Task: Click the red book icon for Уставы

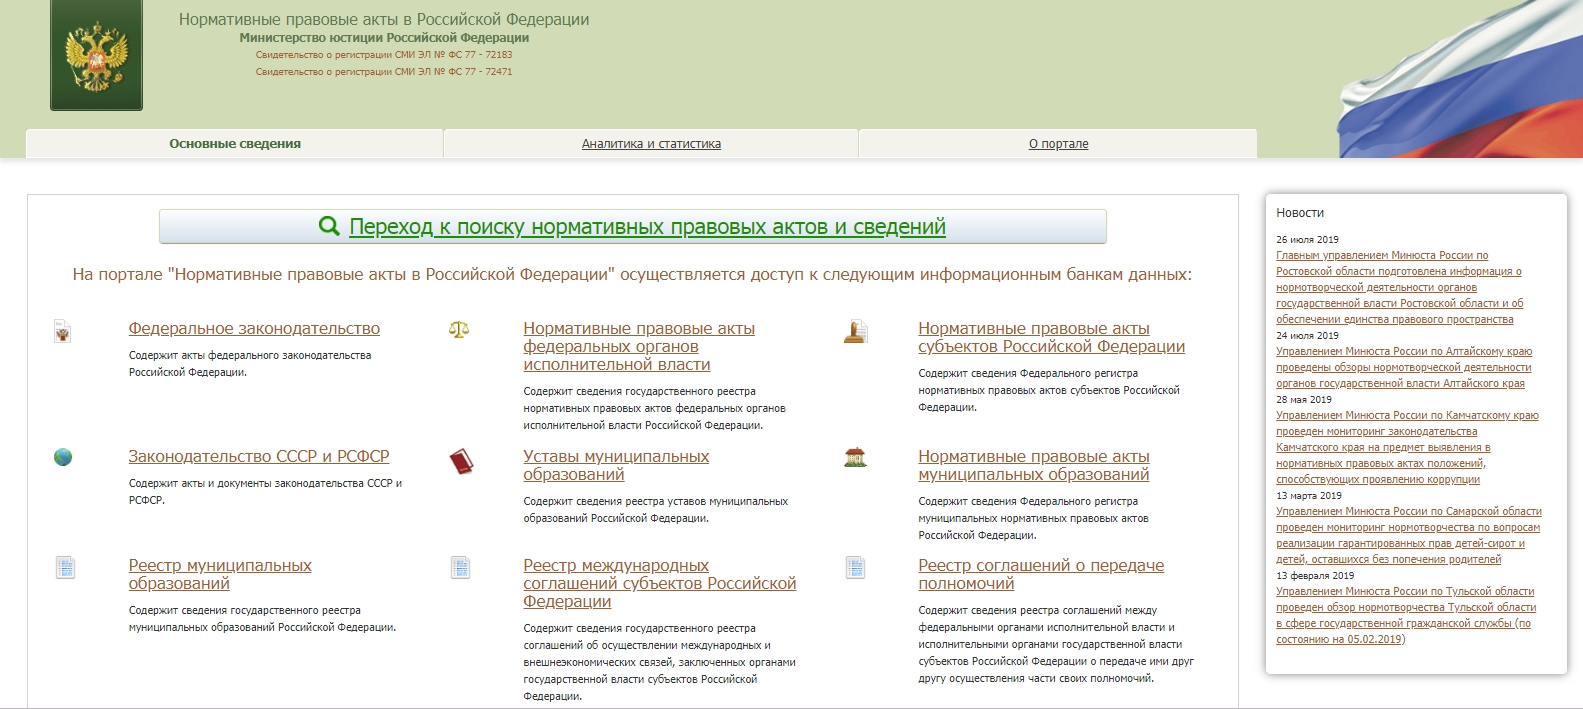Action: click(x=460, y=461)
